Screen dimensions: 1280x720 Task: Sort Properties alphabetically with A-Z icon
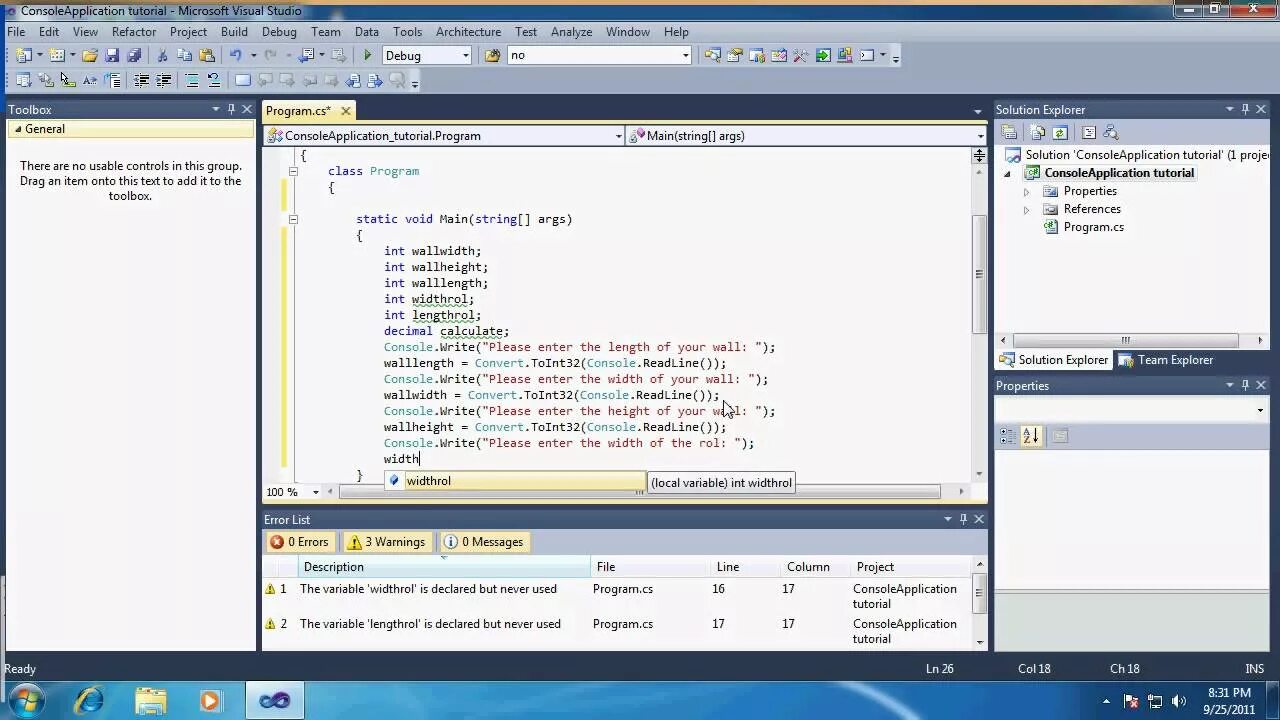tap(1031, 436)
